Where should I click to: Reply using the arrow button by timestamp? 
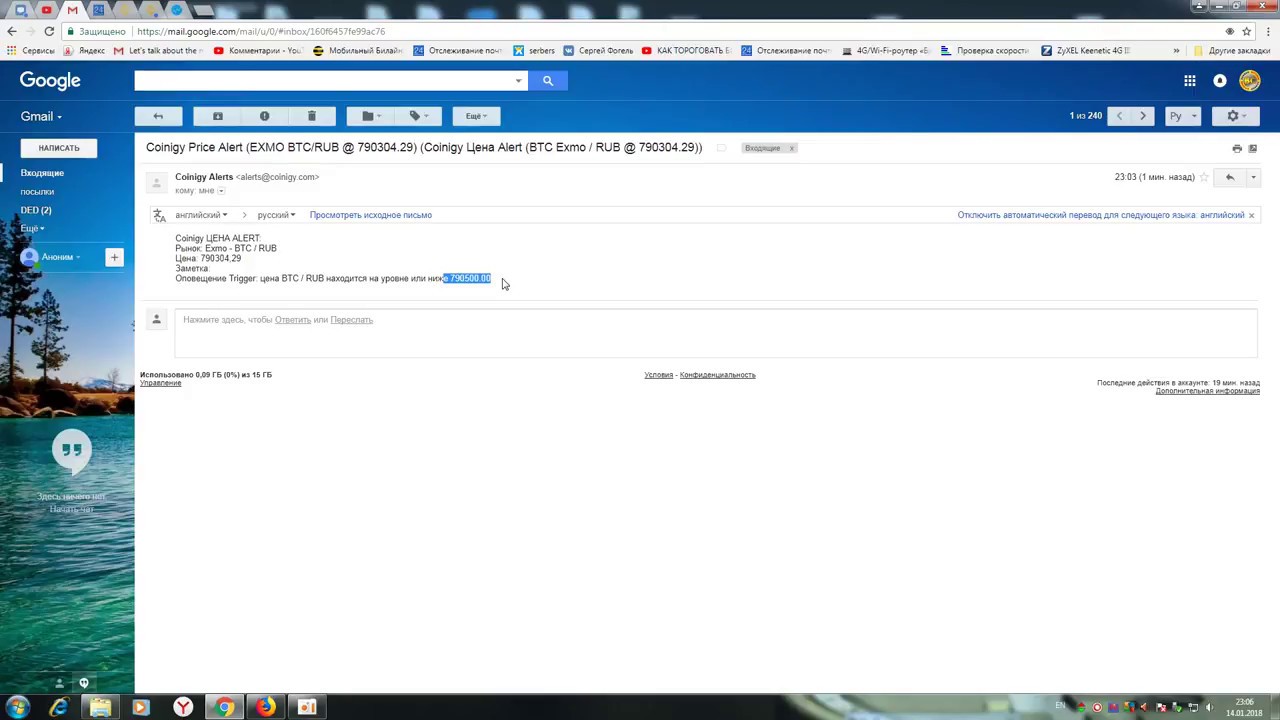(1230, 177)
